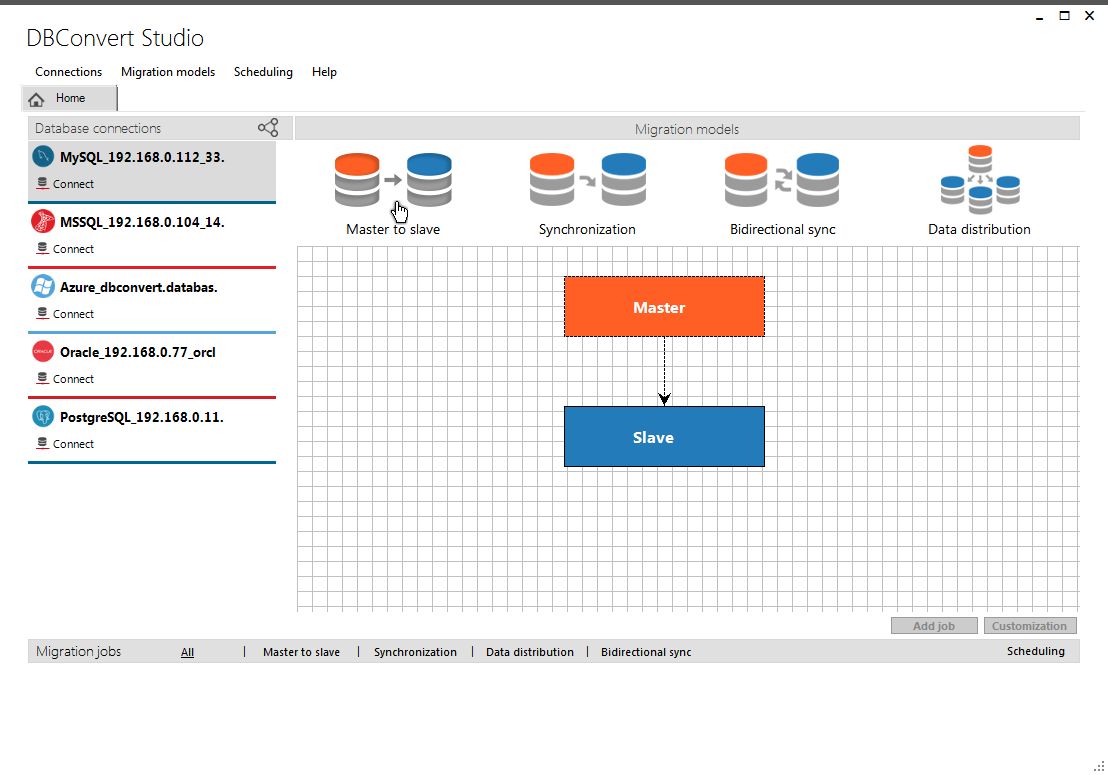The image size is (1108, 775).
Task: Click the MSSQL database icon
Action: click(42, 221)
